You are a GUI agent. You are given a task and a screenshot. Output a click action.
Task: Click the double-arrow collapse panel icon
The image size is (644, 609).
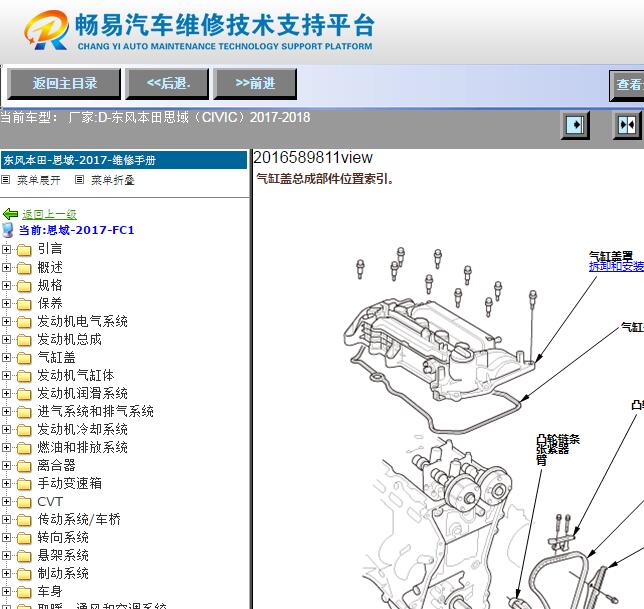click(627, 125)
